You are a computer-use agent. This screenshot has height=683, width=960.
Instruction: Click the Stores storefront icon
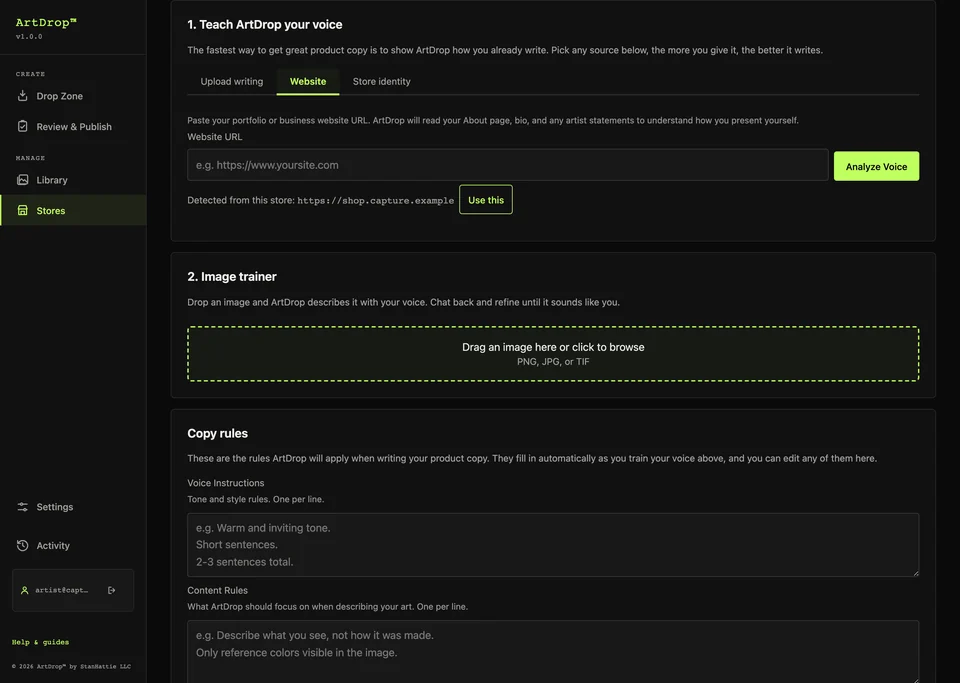point(23,210)
